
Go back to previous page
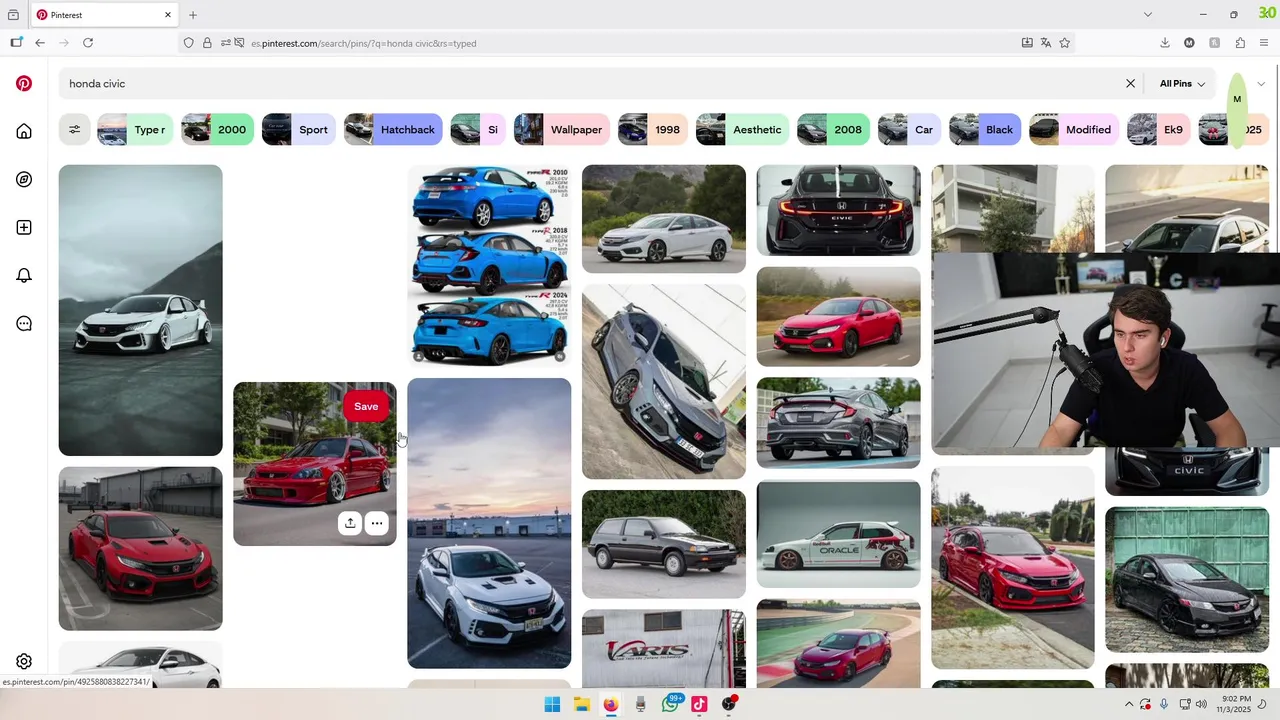[x=40, y=43]
